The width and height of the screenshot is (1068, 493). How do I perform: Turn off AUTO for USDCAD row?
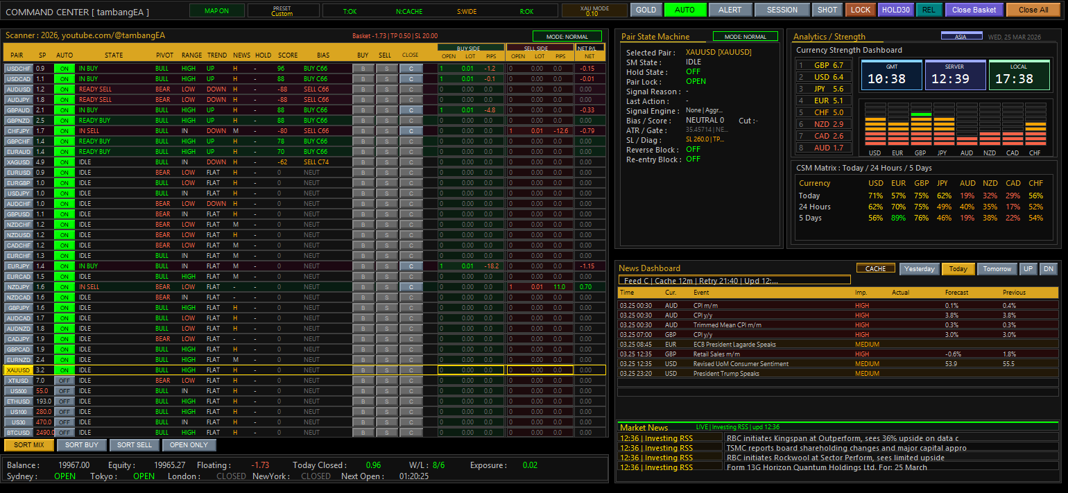point(65,79)
